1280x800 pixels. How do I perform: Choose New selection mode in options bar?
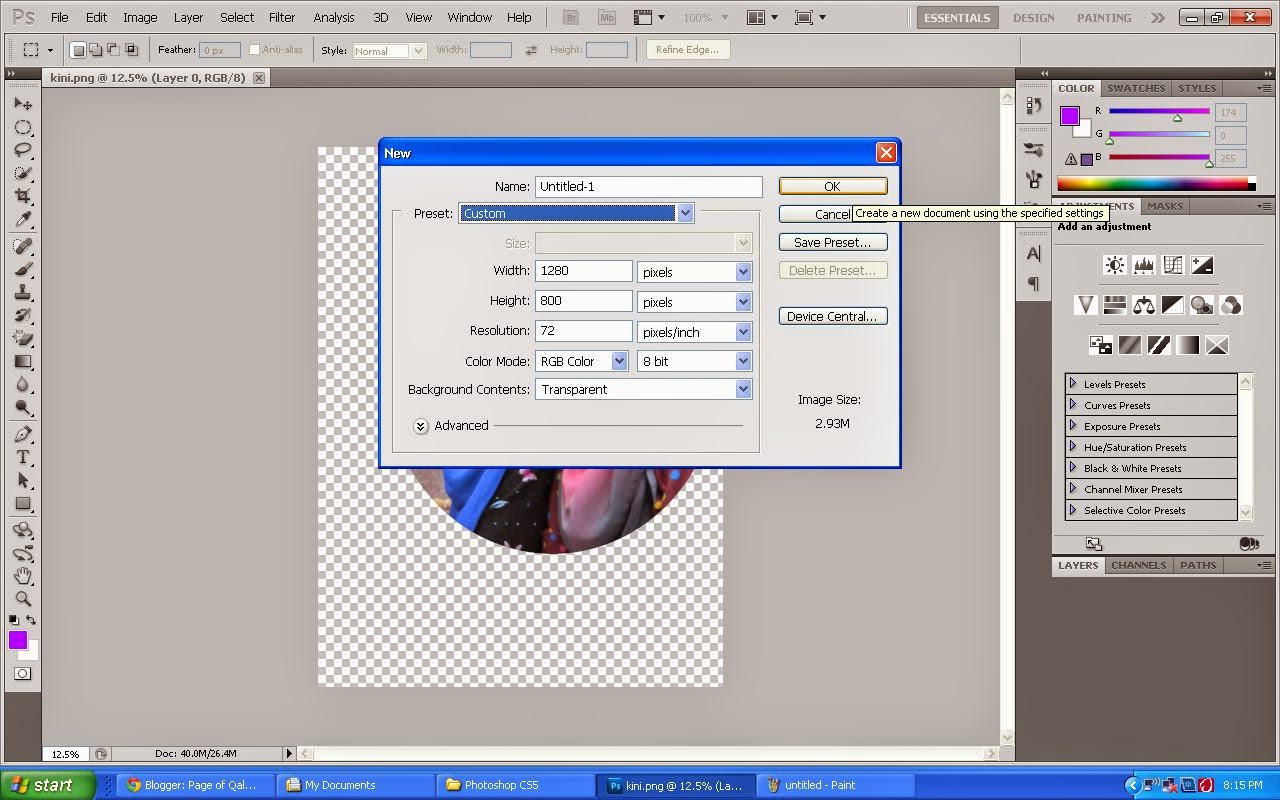pyautogui.click(x=78, y=50)
